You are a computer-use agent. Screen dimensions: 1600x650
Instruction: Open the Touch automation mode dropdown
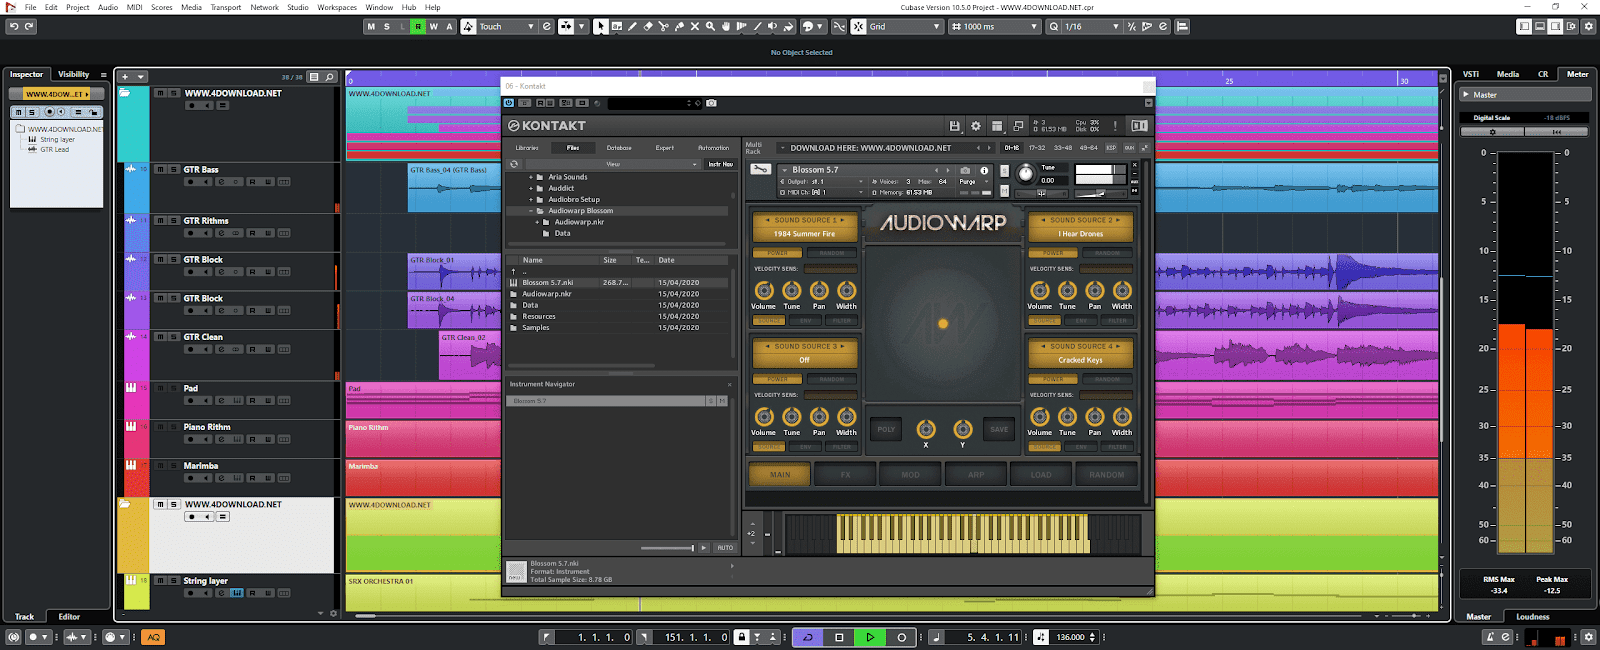(x=506, y=27)
